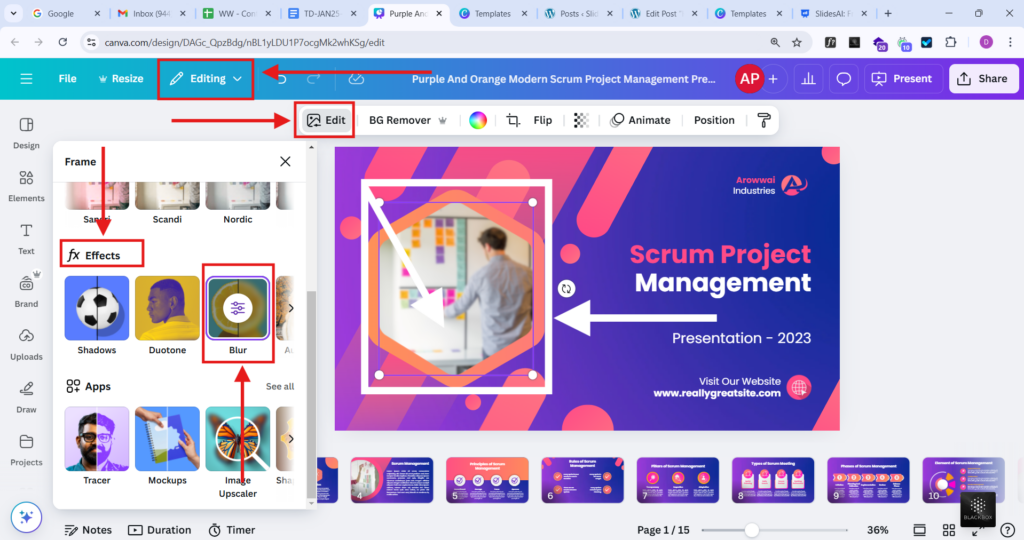The width and height of the screenshot is (1024, 540).
Task: Open the Canva main hamburger menu
Action: click(26, 79)
